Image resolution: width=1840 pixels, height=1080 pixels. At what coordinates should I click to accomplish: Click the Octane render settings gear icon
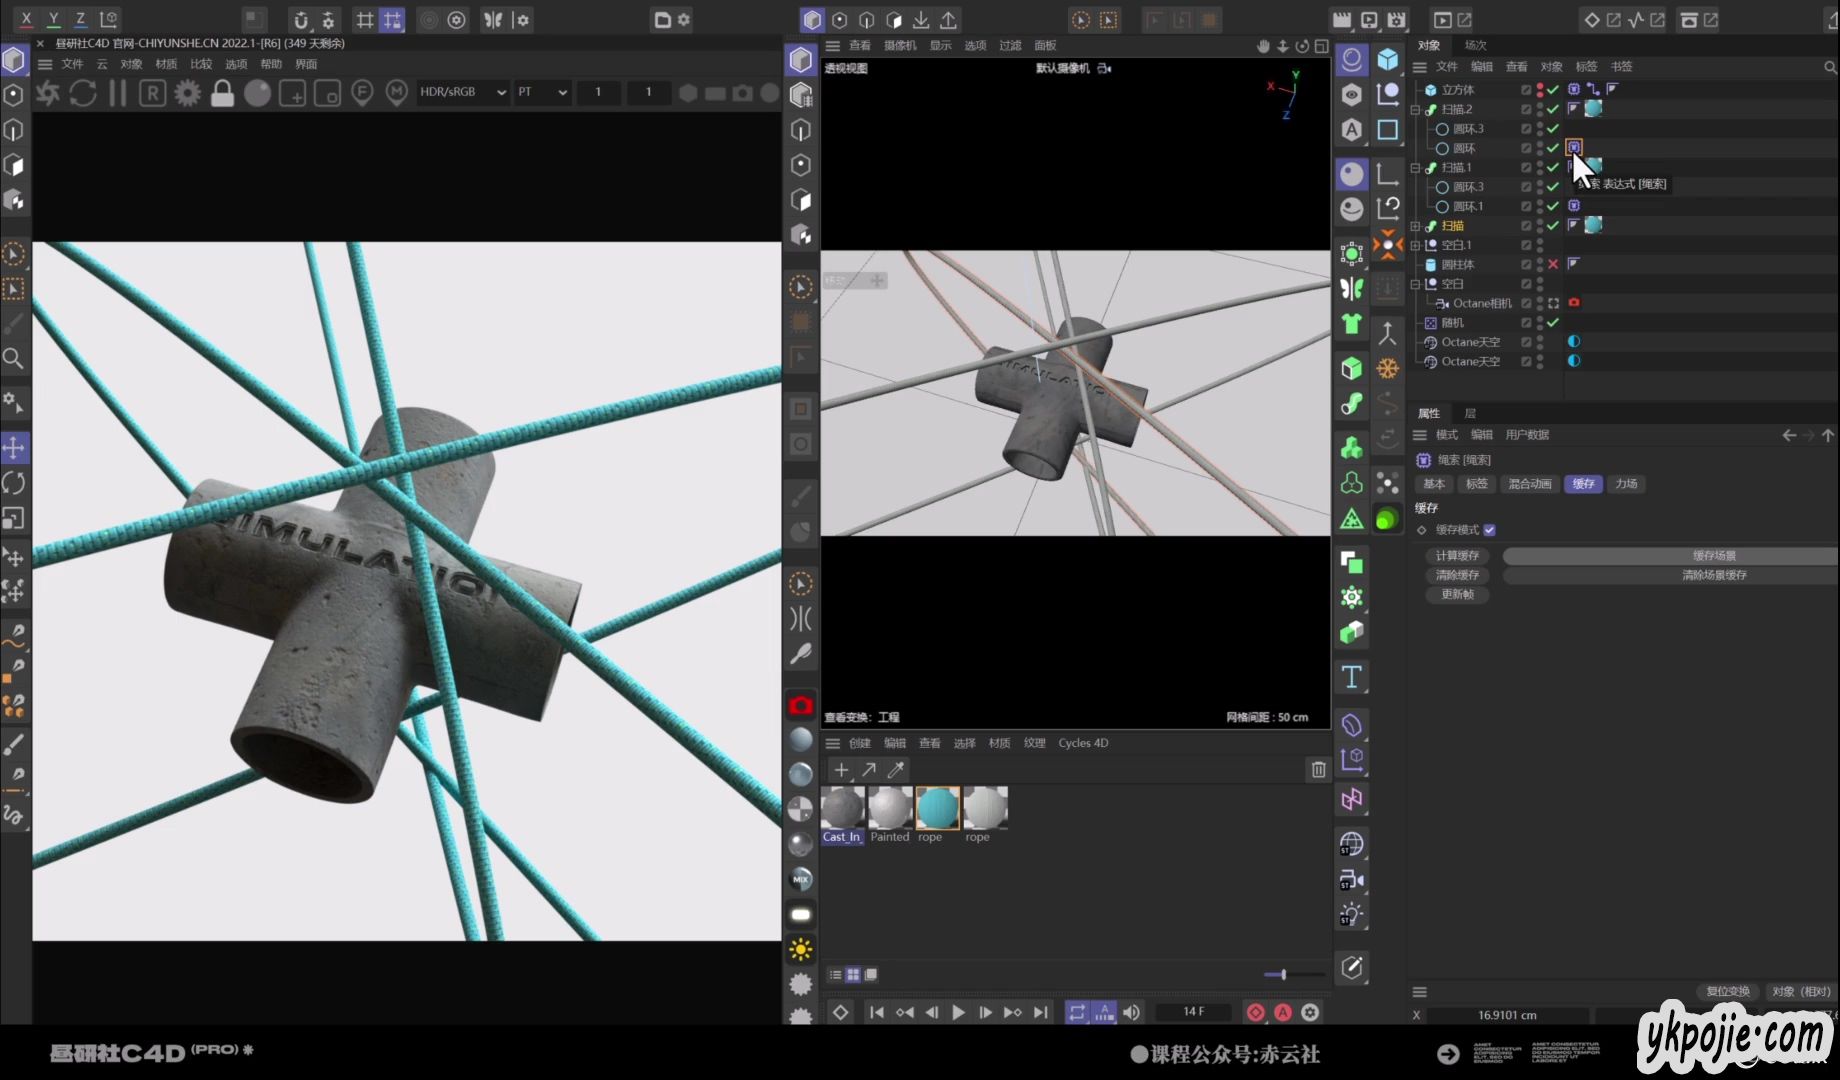pos(187,93)
